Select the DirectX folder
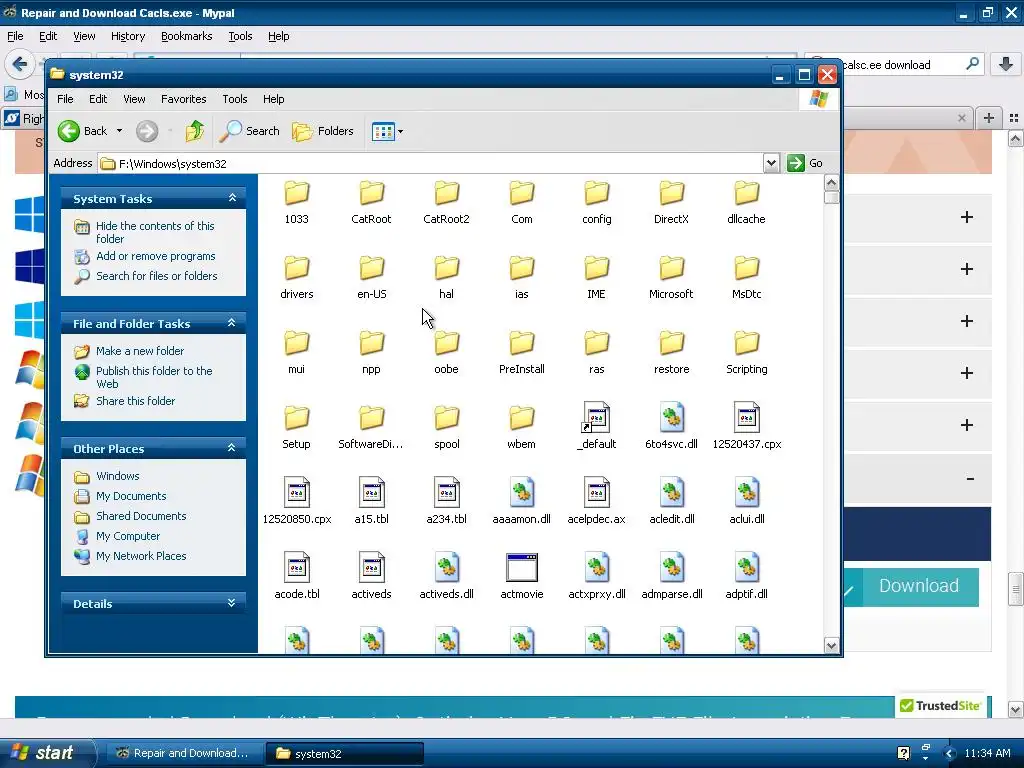 coord(671,203)
